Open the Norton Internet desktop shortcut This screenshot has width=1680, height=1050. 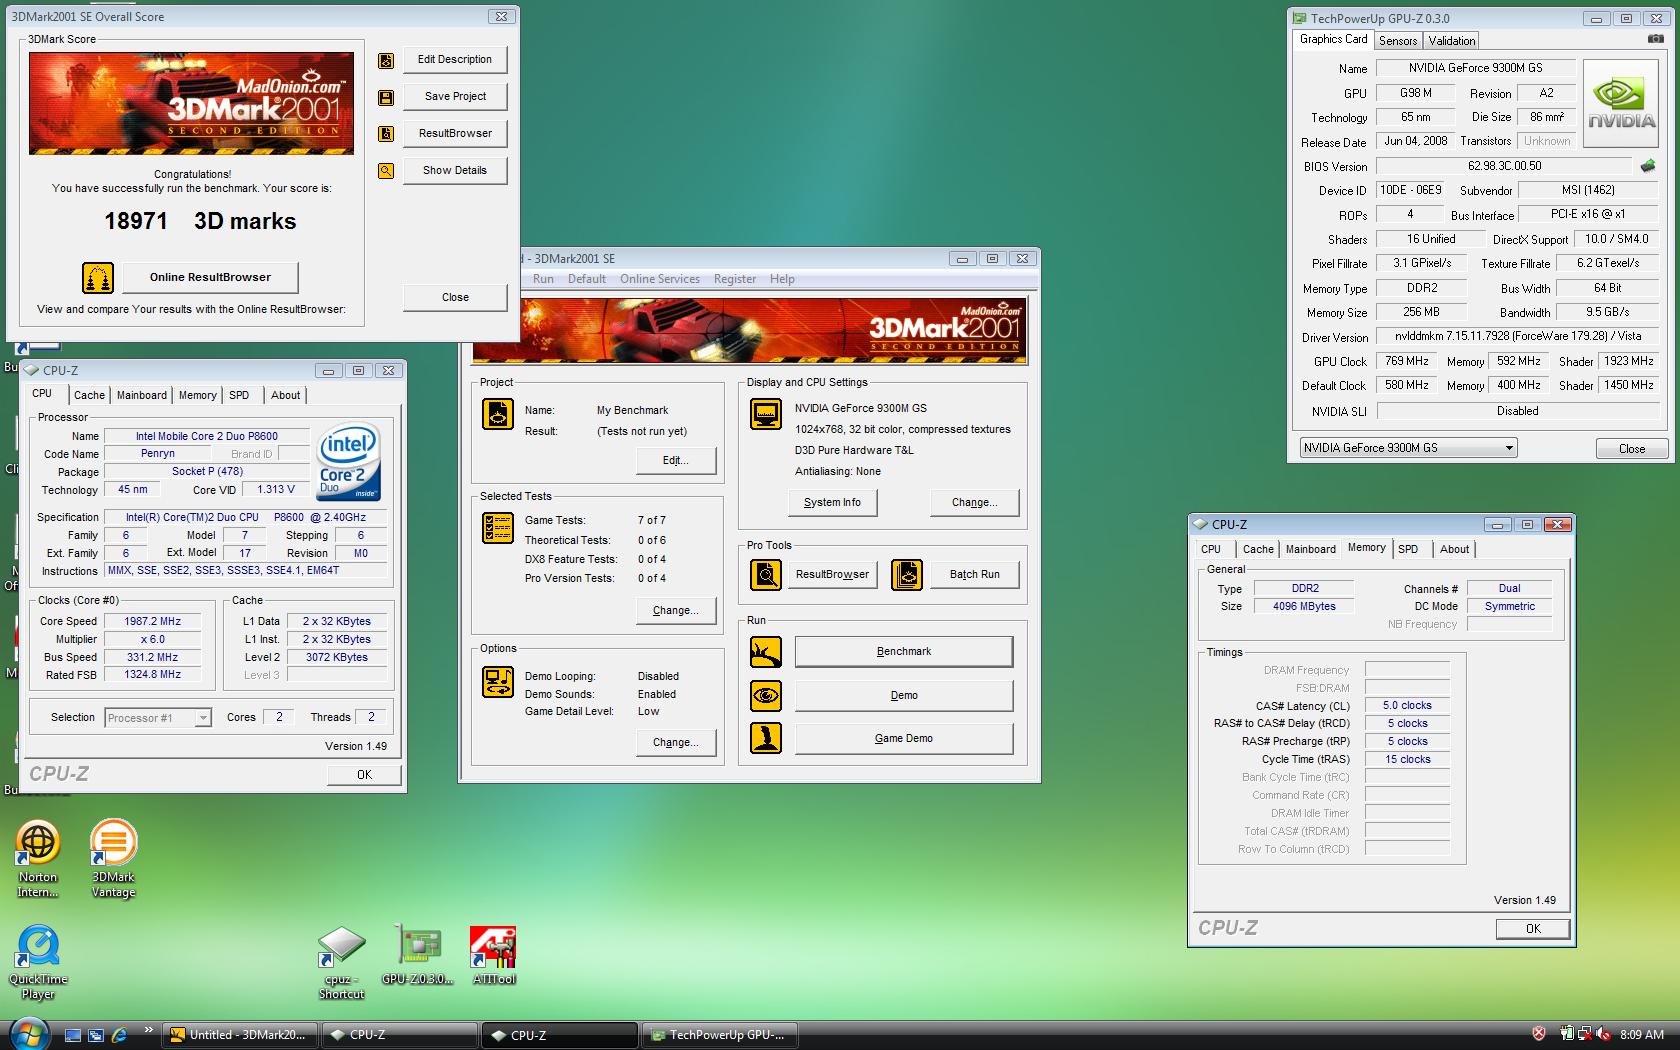[x=38, y=858]
